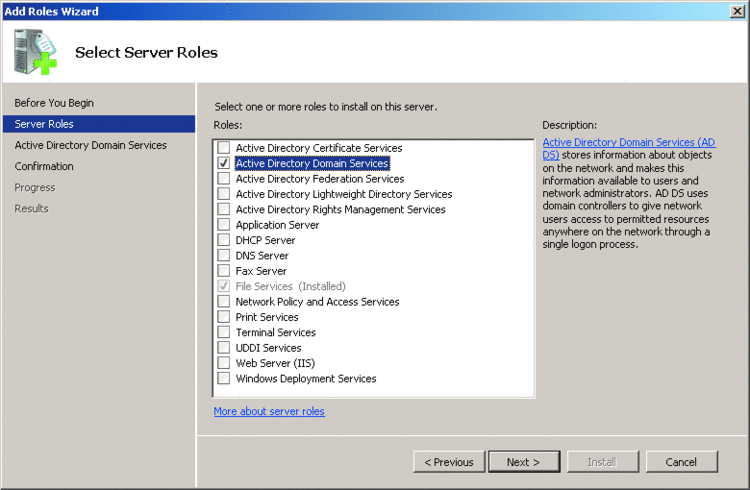Click the Next button
Screen dimensions: 750x490
[524, 462]
